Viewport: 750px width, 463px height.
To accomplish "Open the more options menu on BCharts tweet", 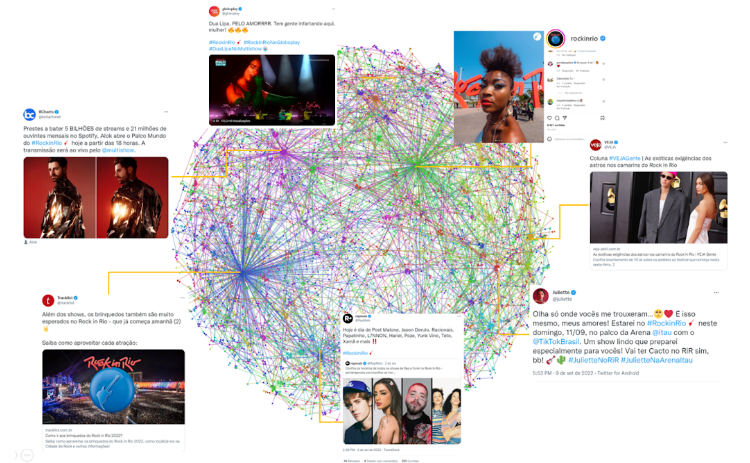I will coord(166,111).
